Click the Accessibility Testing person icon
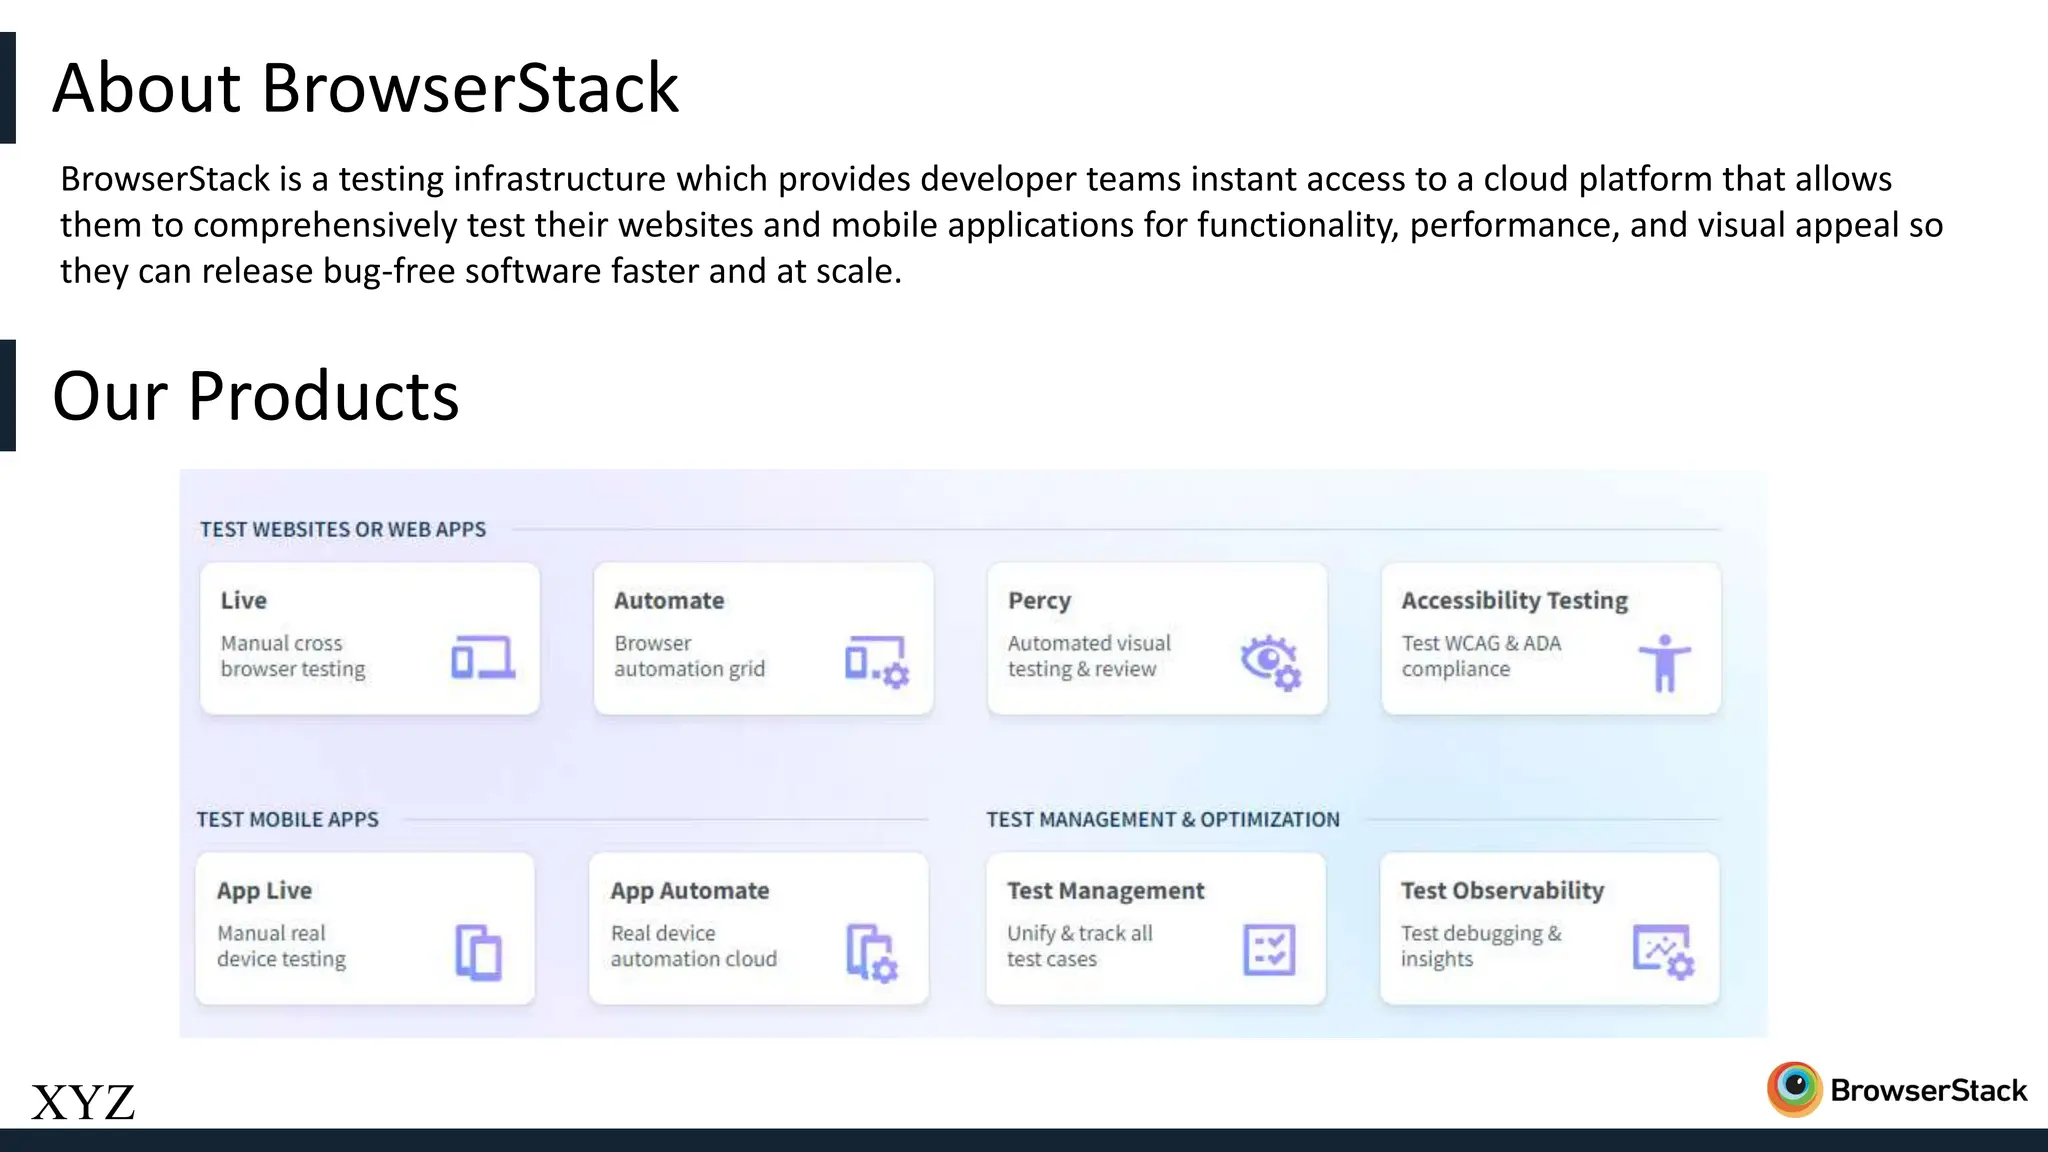The width and height of the screenshot is (2048, 1152). pyautogui.click(x=1664, y=663)
